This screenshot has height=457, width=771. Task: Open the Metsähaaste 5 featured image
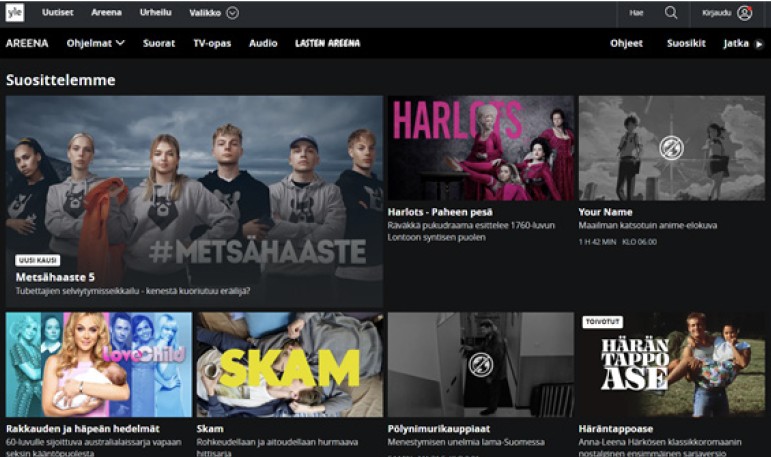(194, 201)
